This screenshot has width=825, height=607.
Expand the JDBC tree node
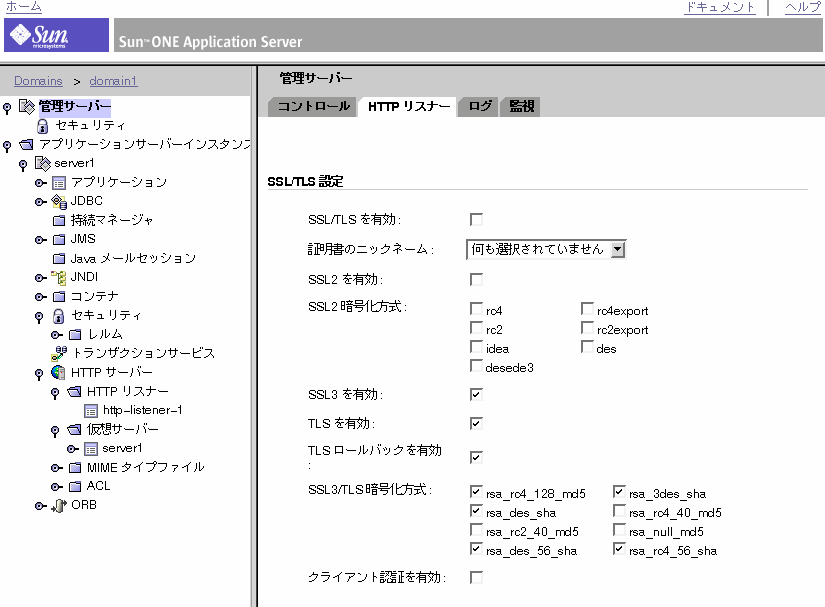click(41, 202)
